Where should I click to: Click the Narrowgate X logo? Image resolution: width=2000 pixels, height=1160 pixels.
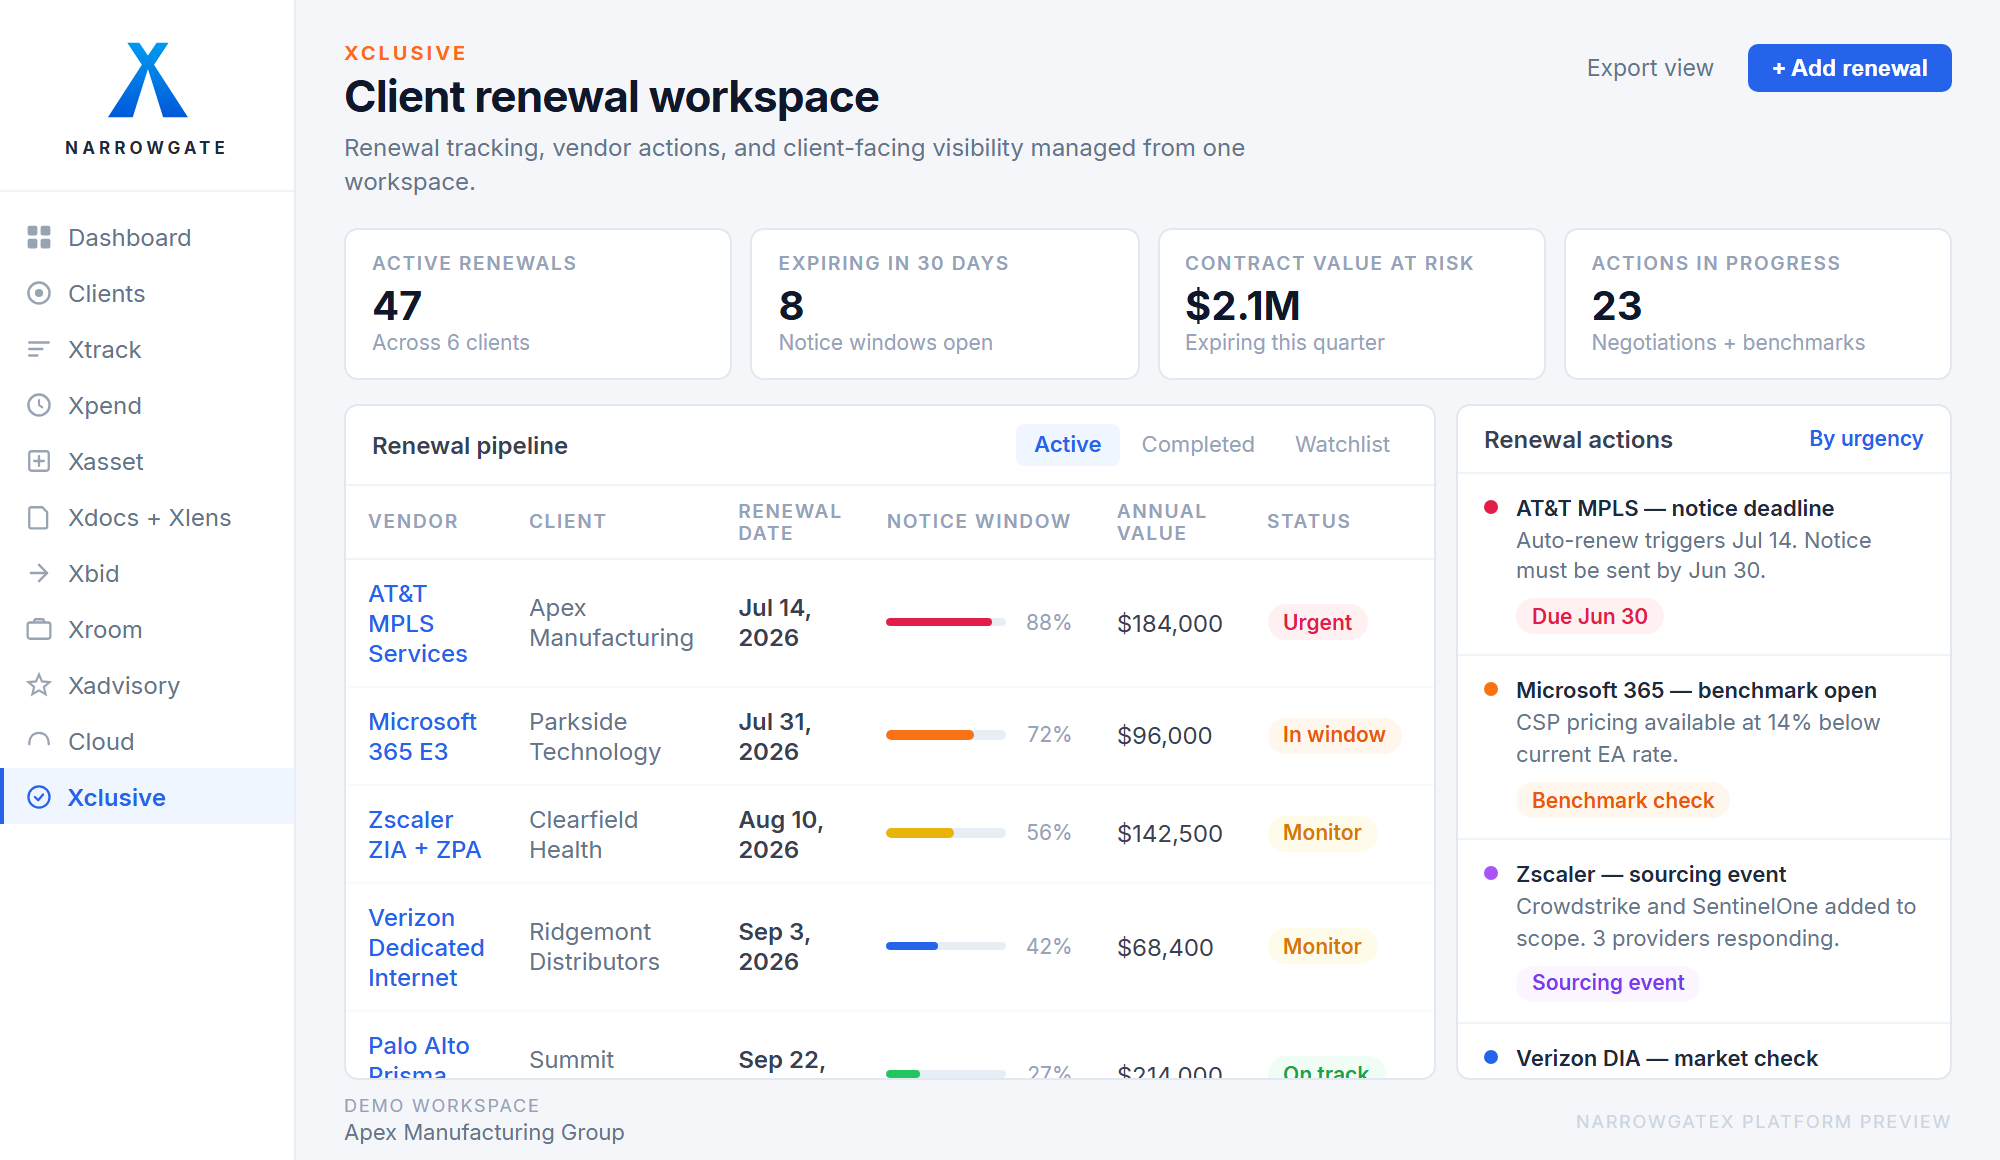pyautogui.click(x=148, y=80)
